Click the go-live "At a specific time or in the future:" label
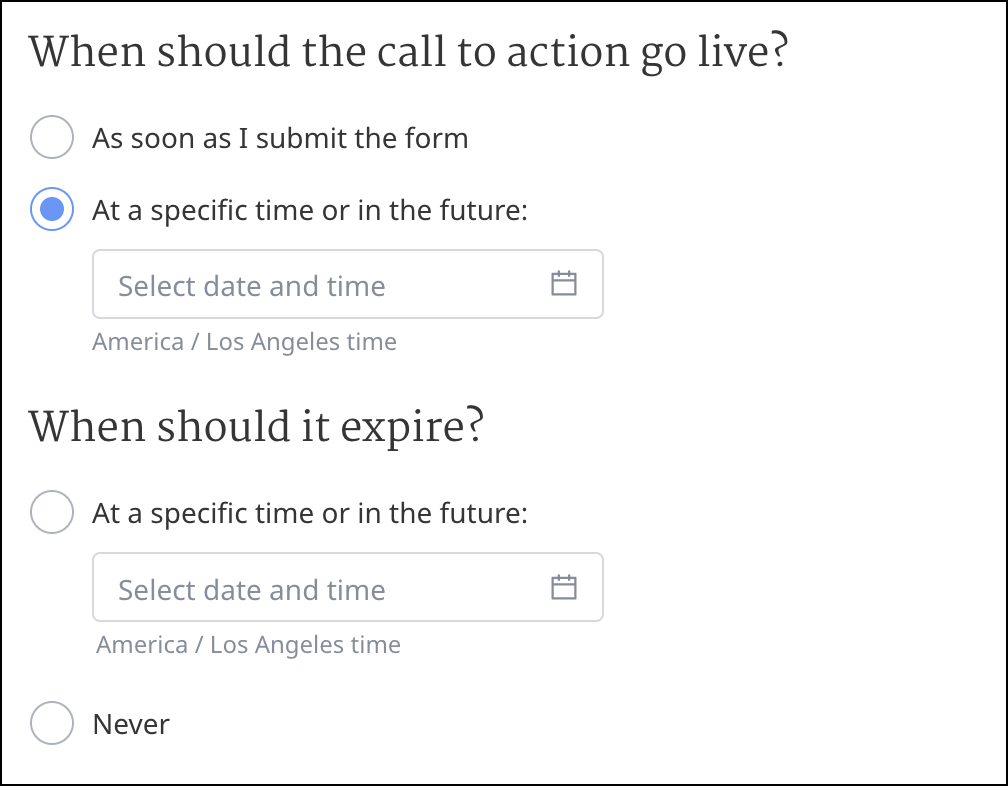 (x=309, y=211)
